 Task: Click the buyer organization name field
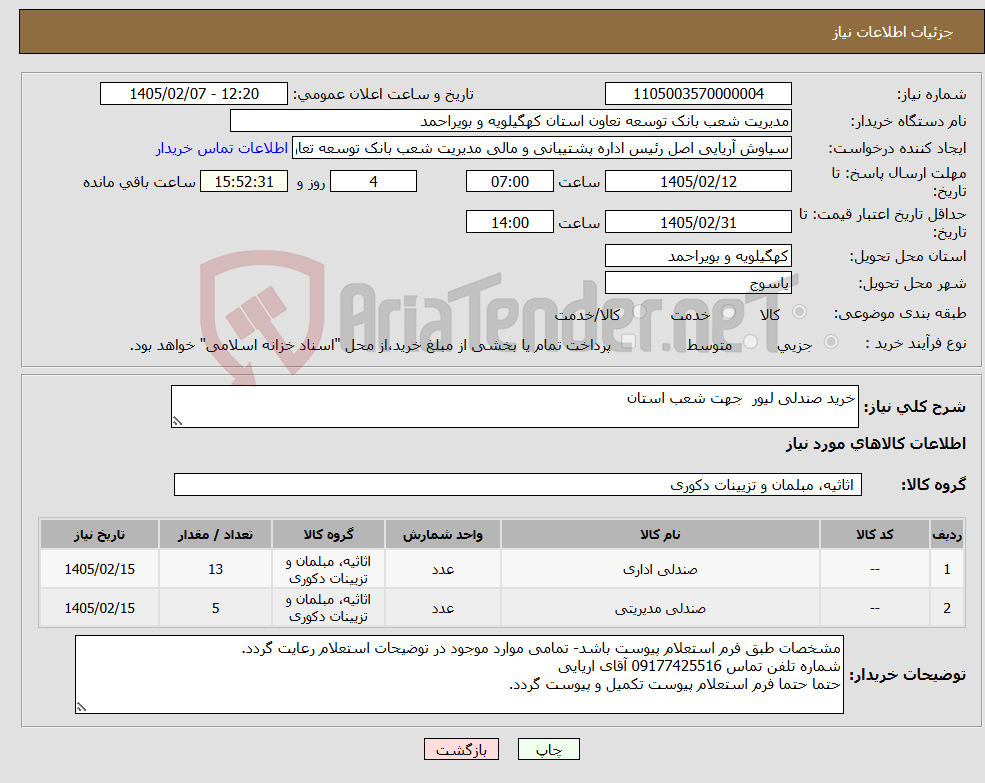tap(511, 121)
